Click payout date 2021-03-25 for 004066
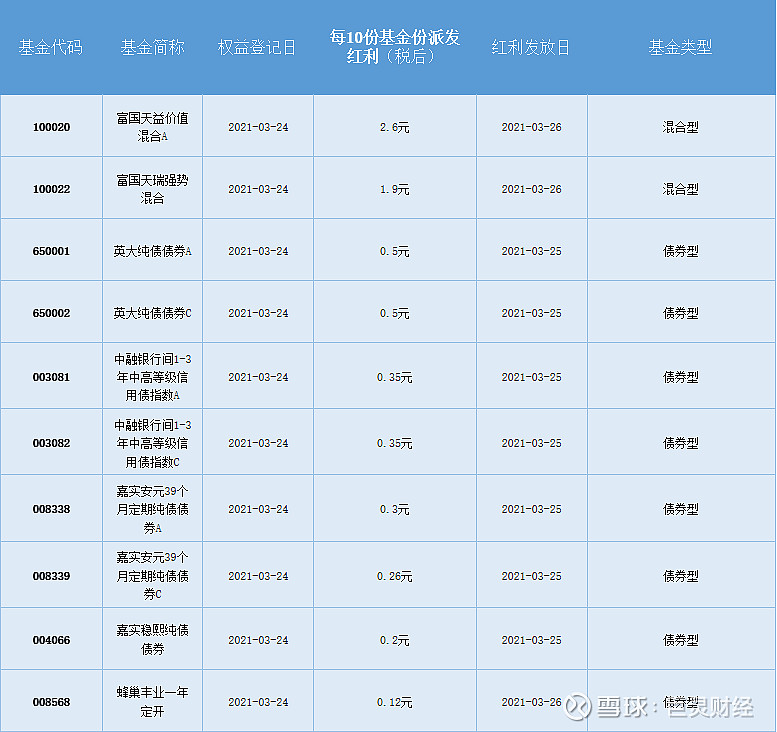The width and height of the screenshot is (777, 732). [x=531, y=640]
